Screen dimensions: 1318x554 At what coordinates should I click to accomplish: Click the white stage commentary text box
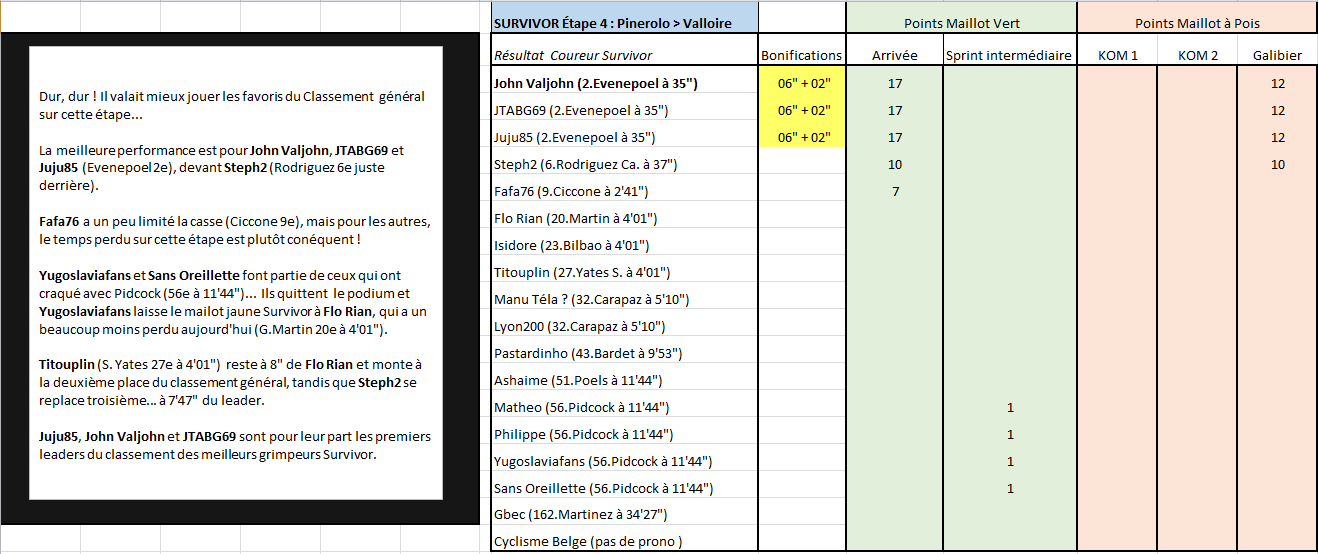click(x=236, y=272)
